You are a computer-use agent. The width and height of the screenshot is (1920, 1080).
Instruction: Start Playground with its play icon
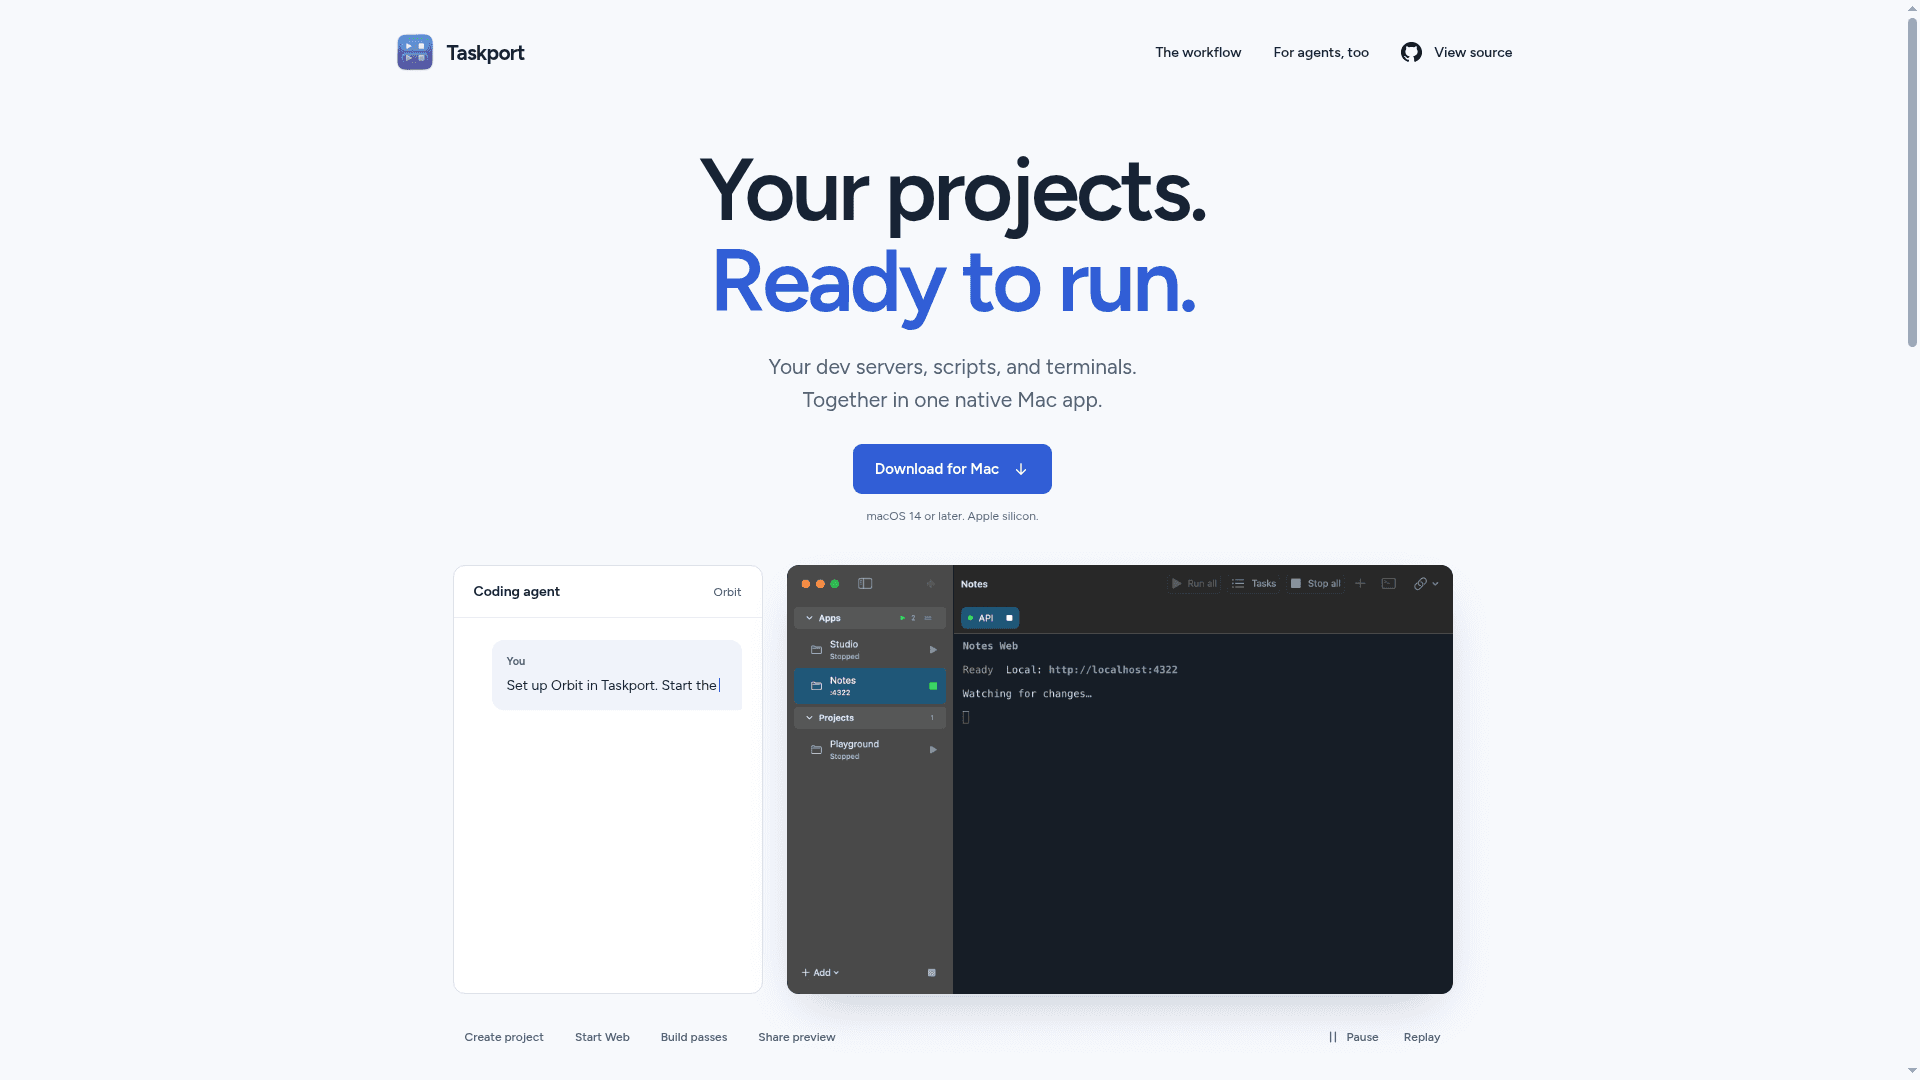pyautogui.click(x=933, y=750)
